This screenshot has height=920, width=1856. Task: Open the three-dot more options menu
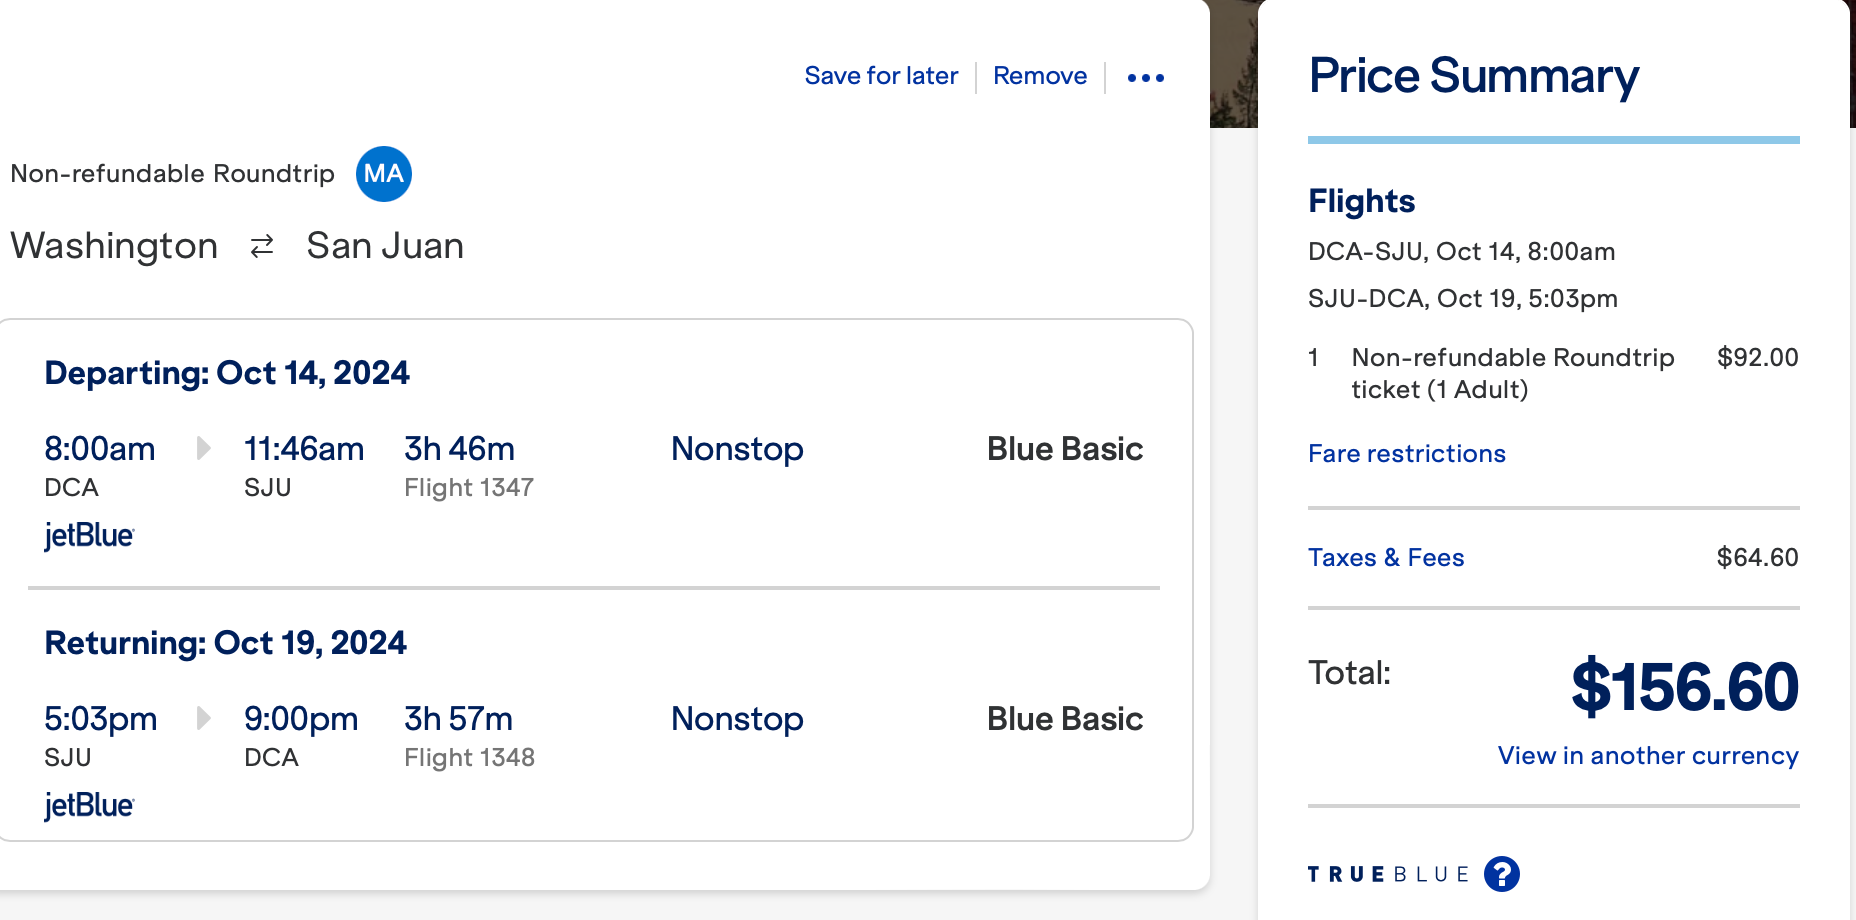pyautogui.click(x=1145, y=77)
